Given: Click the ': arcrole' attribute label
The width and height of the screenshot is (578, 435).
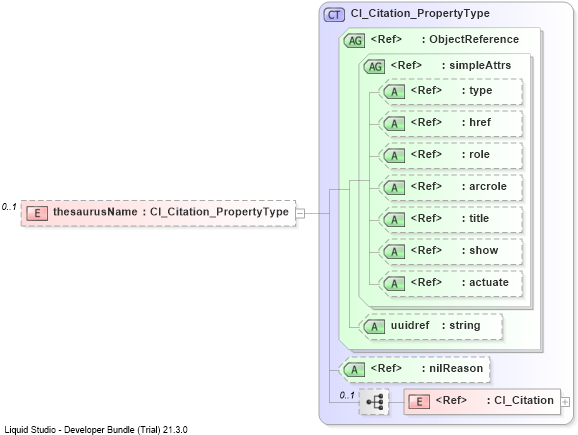Looking at the screenshot, I should tap(484, 186).
